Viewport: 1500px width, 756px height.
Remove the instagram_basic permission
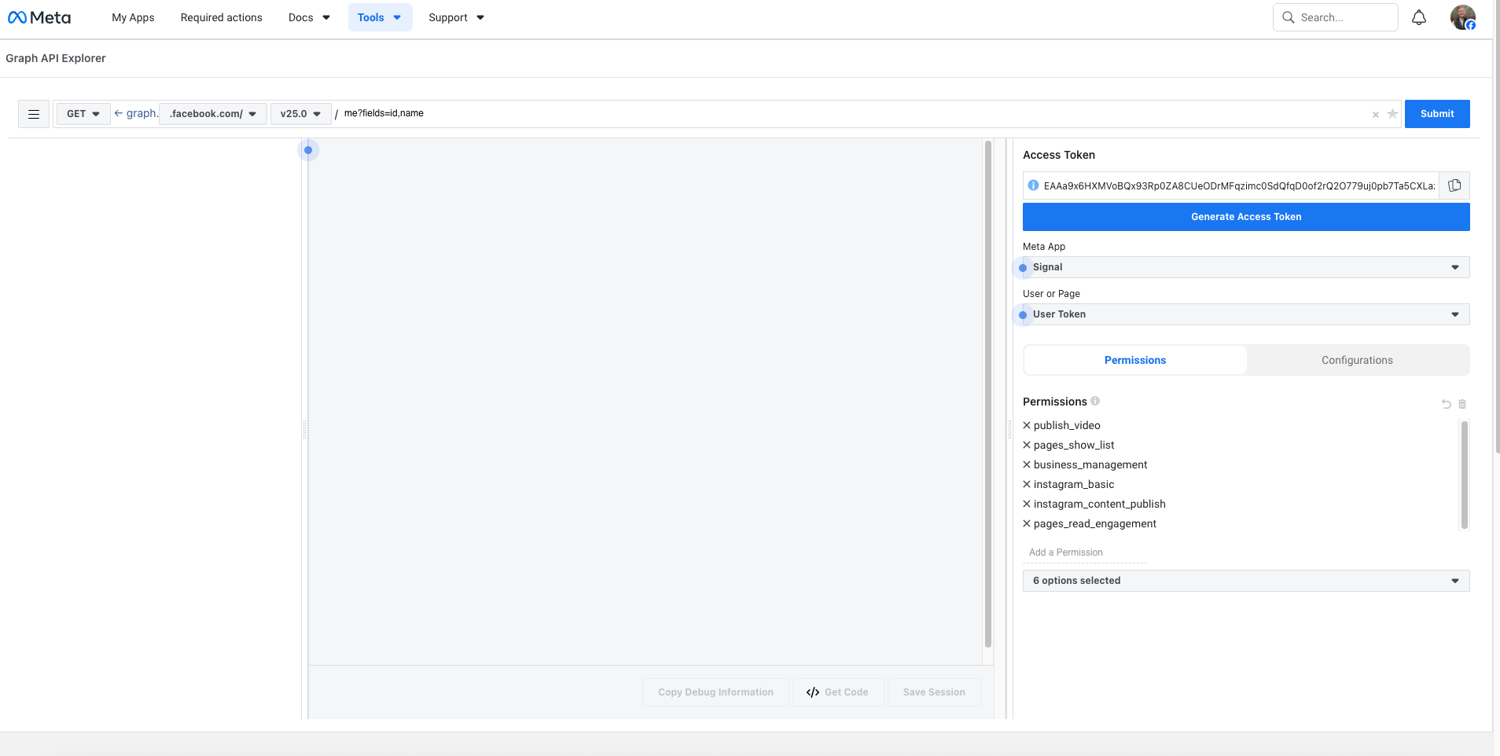(1027, 485)
